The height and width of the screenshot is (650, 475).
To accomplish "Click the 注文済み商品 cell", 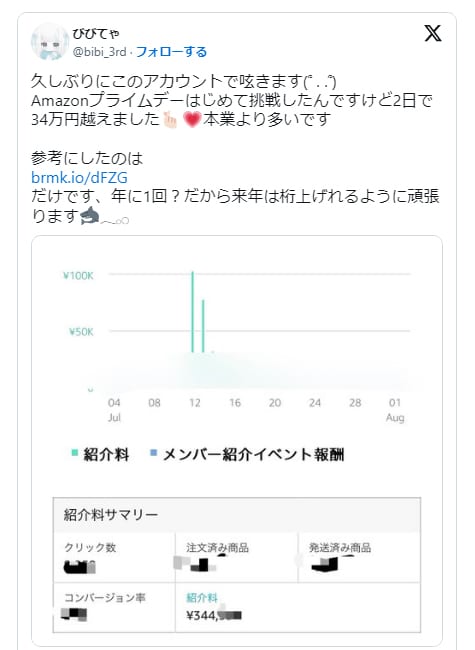I will [x=236, y=557].
